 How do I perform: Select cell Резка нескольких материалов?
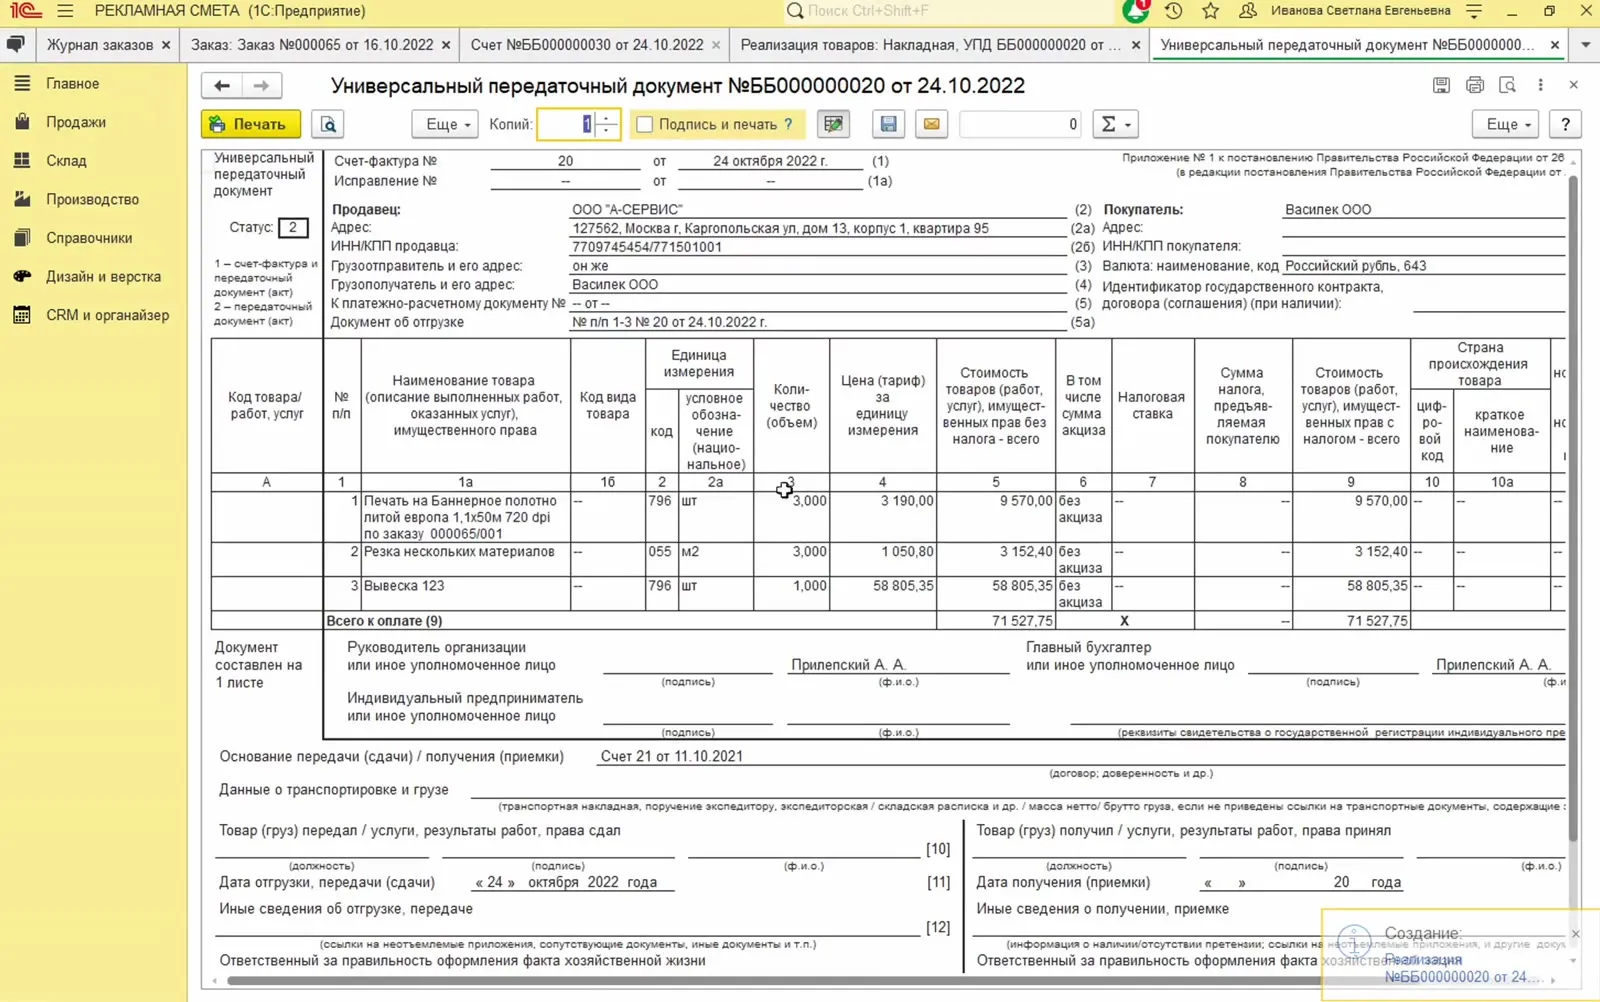click(466, 560)
